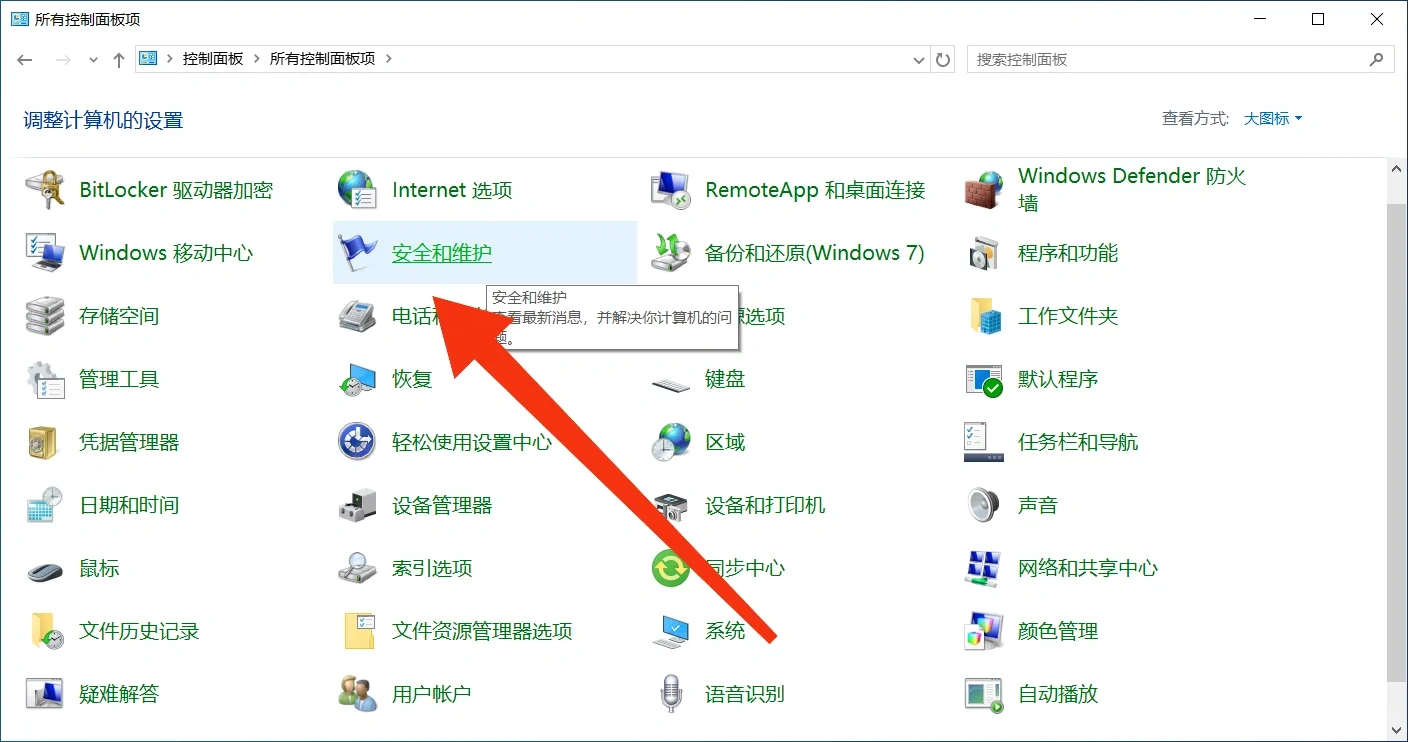The image size is (1408, 742).
Task: Expand the chevron after 所有控制面板项 breadcrumb
Action: (389, 59)
